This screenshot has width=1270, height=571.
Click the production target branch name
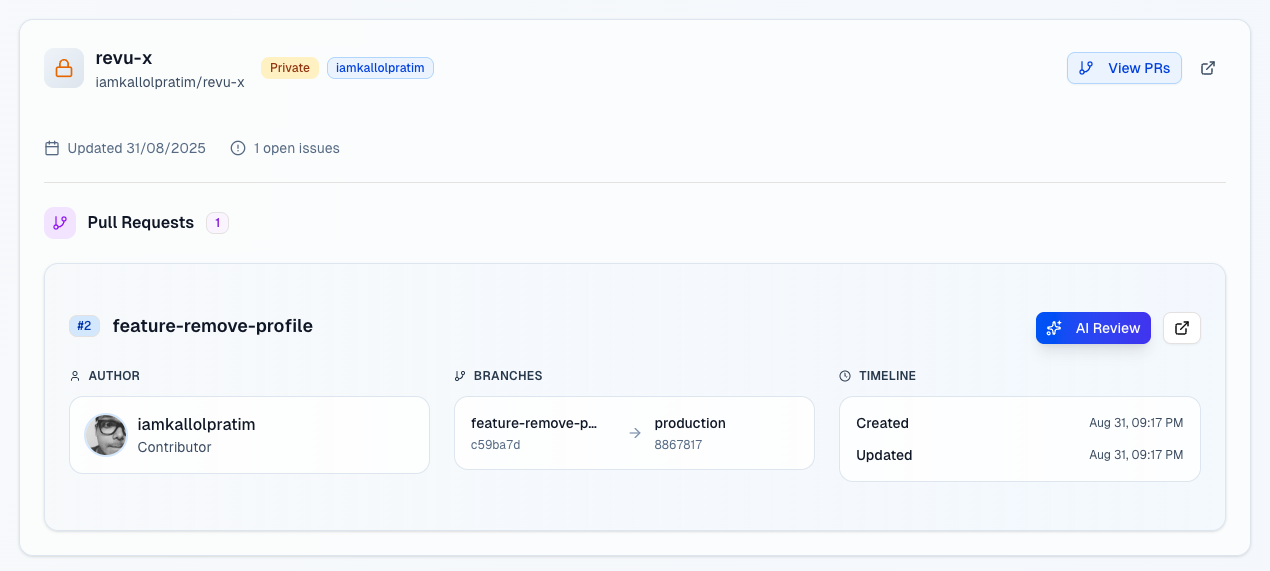[x=690, y=423]
